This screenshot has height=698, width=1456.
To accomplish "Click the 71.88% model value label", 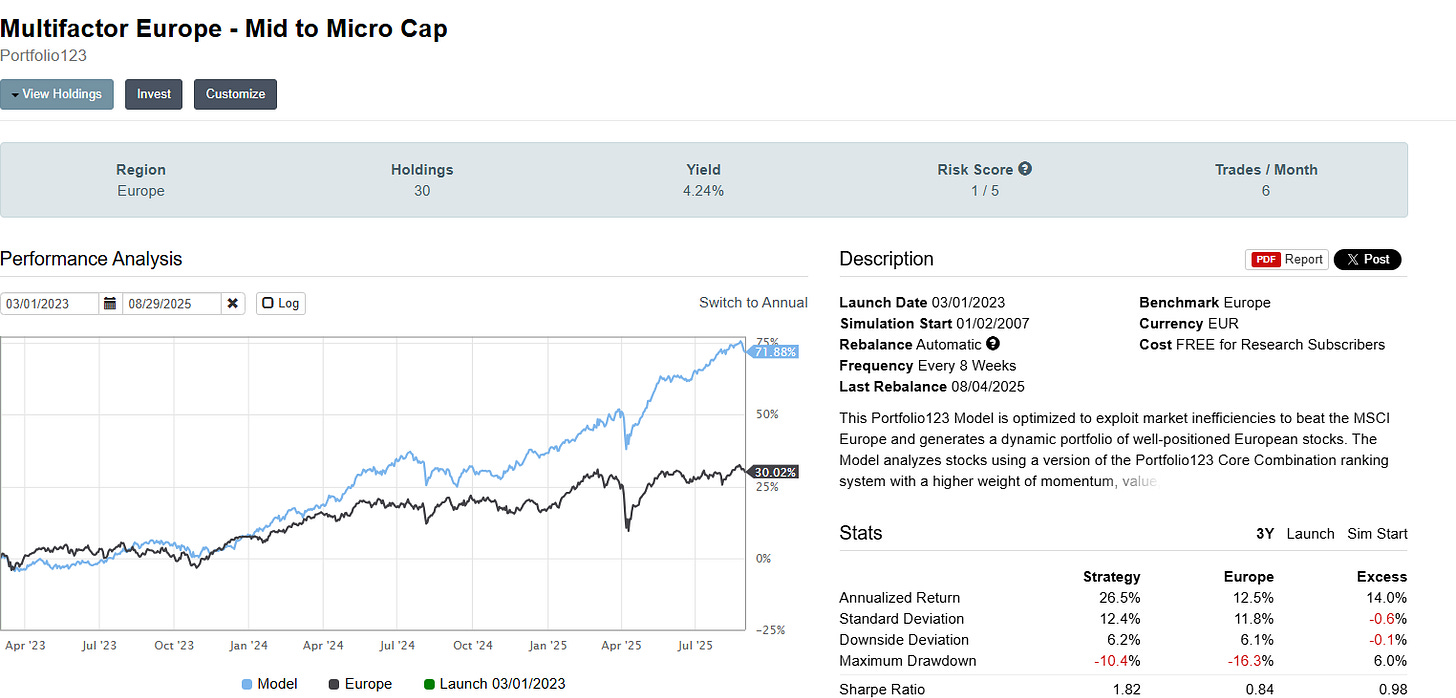I will 775,352.
